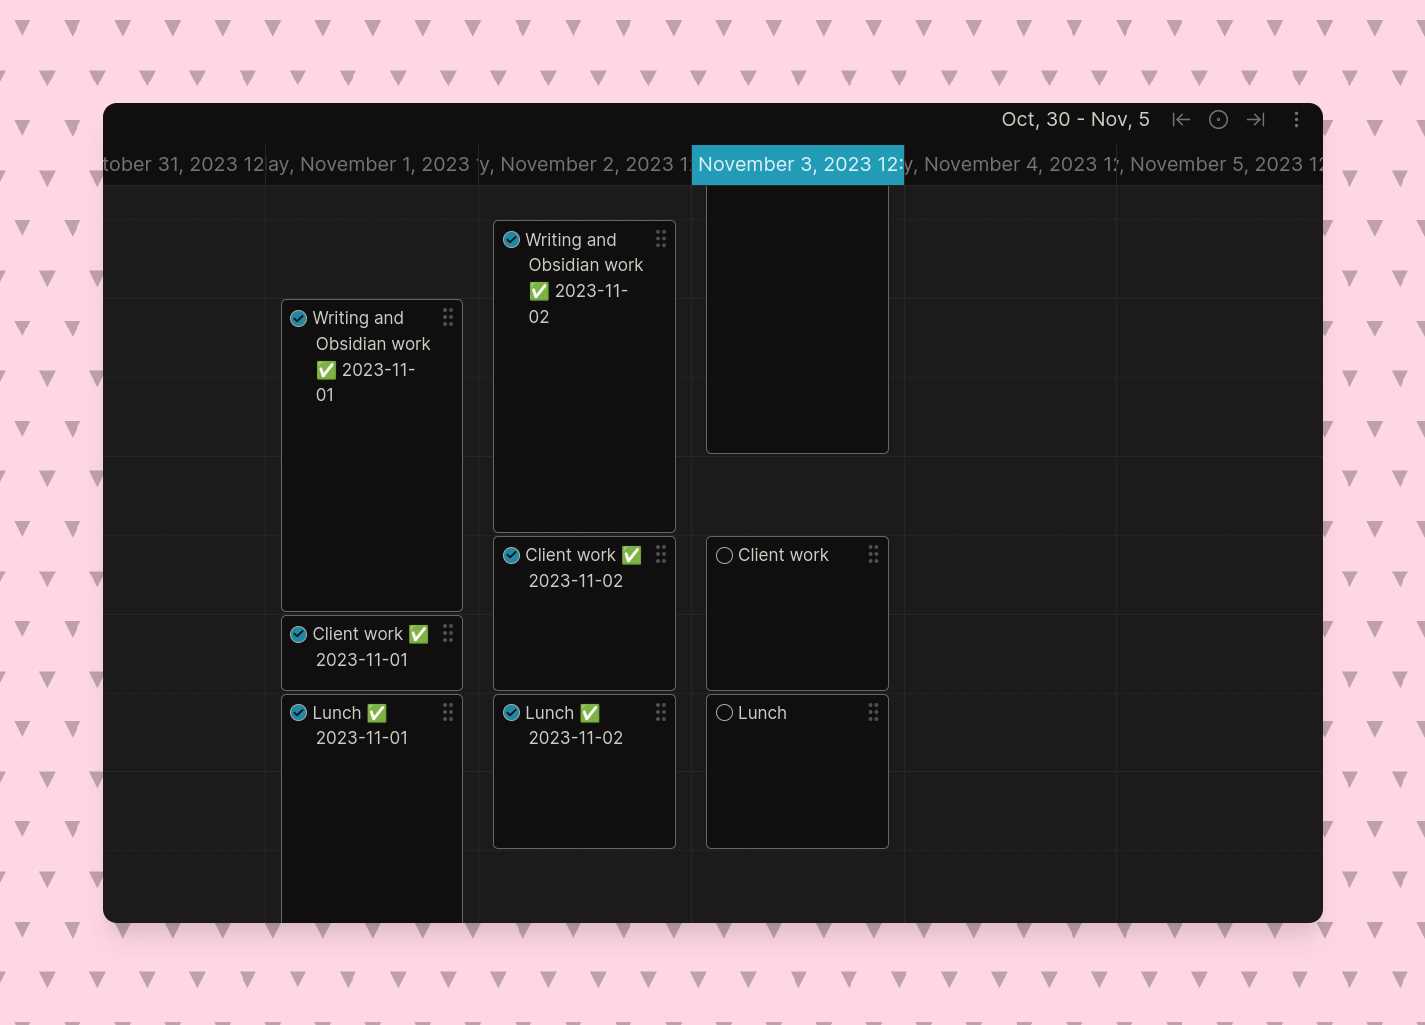Viewport: 1425px width, 1025px height.
Task: Grab drag handle of Writing 2023-11-01 task
Action: coord(448,317)
